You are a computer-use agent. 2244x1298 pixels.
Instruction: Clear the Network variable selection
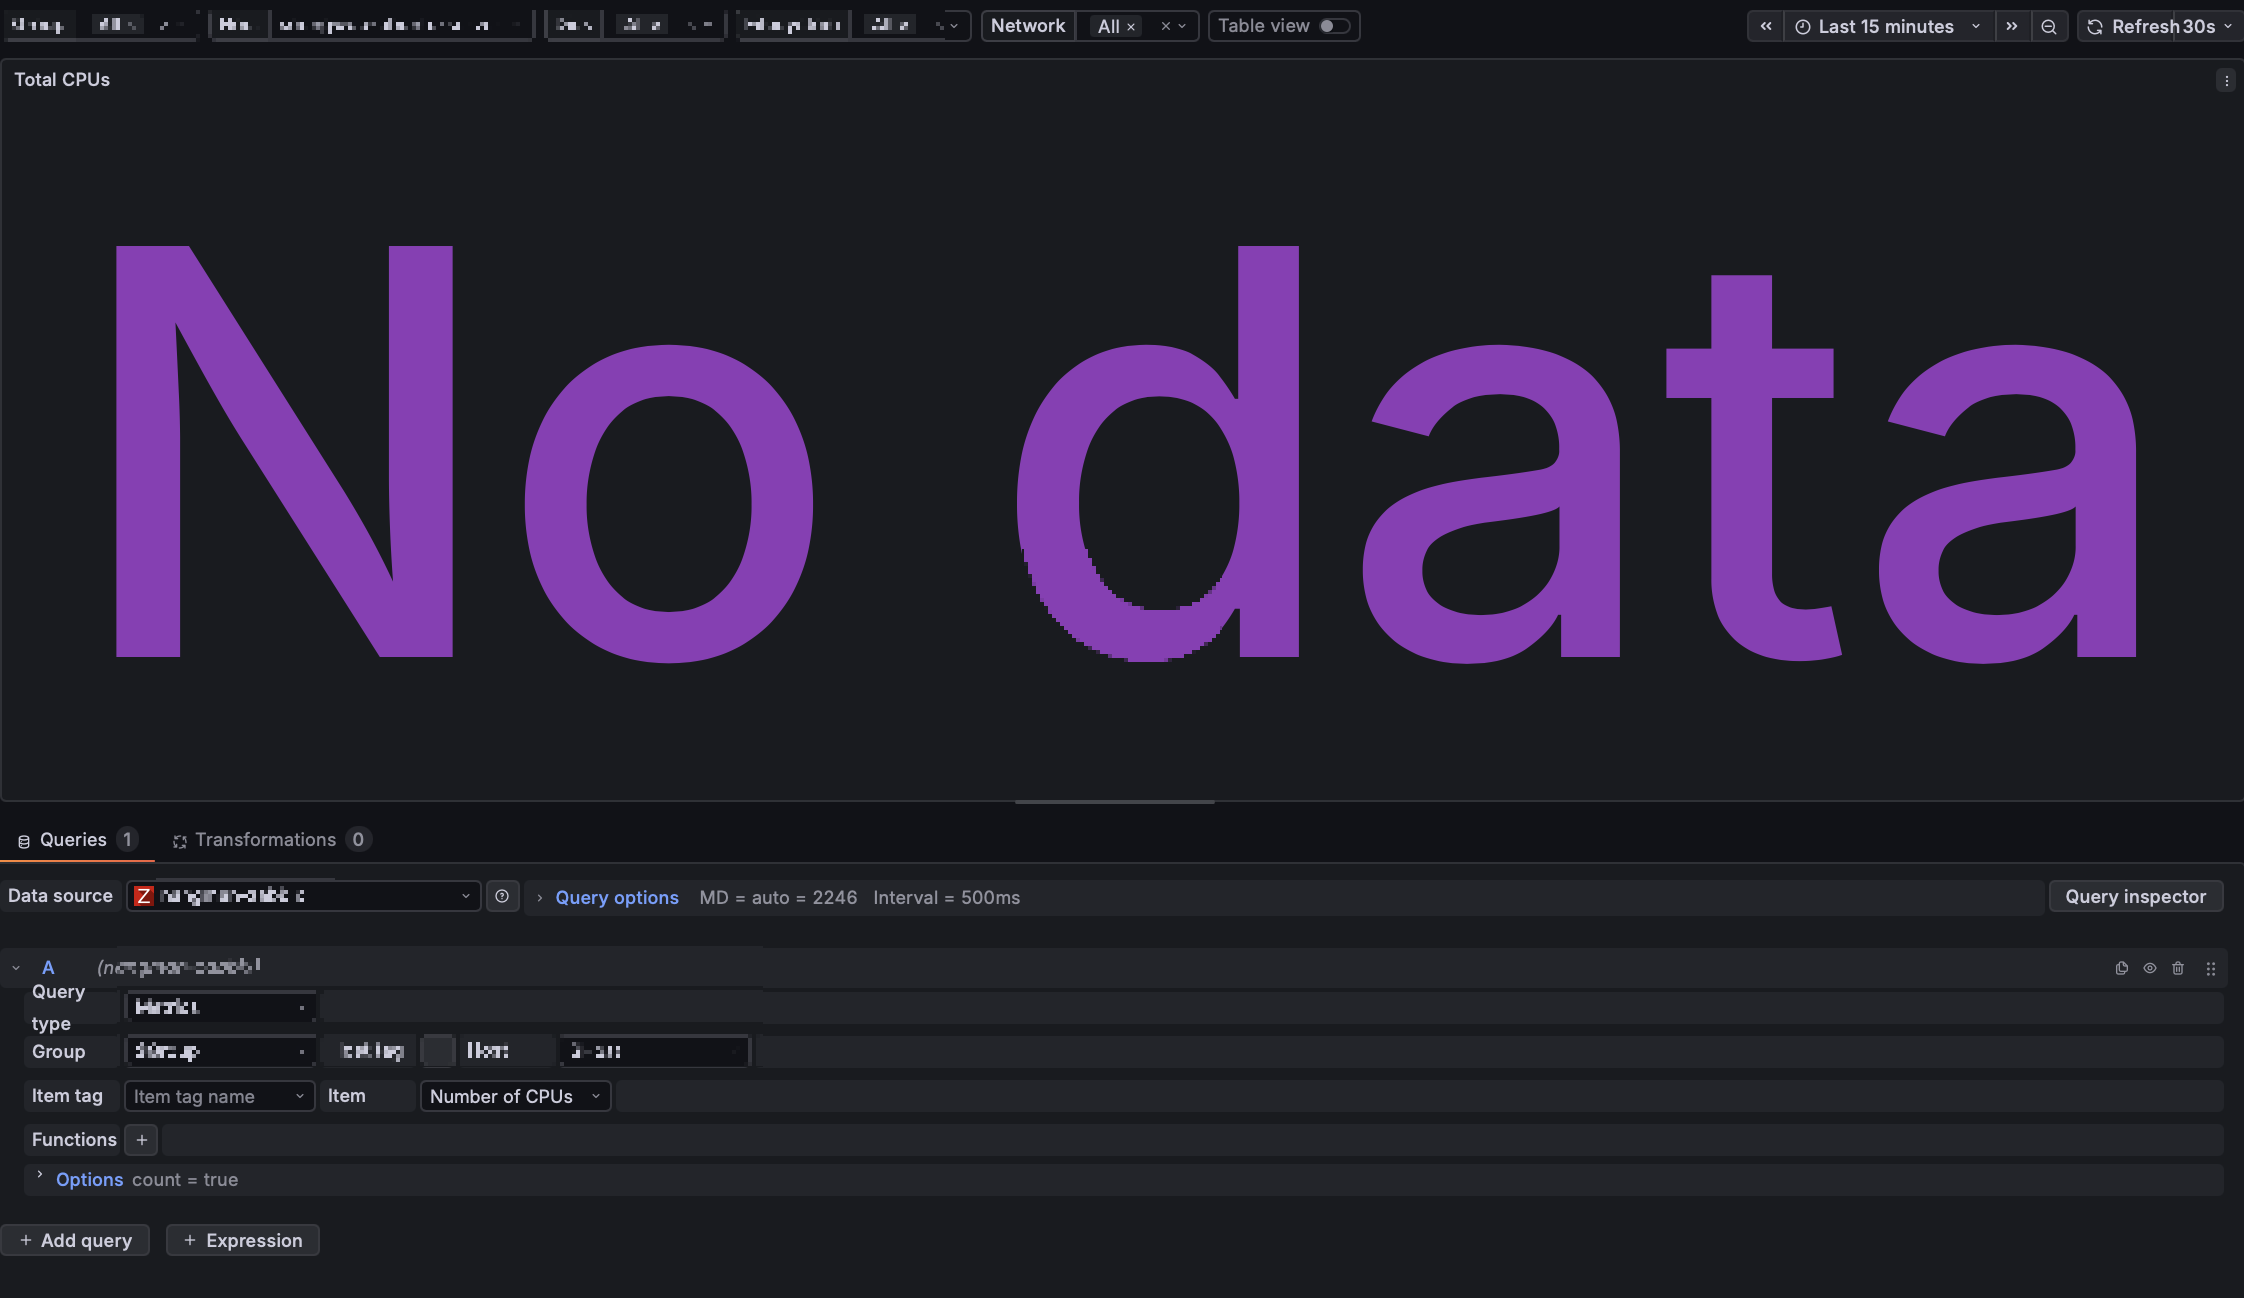1165,26
